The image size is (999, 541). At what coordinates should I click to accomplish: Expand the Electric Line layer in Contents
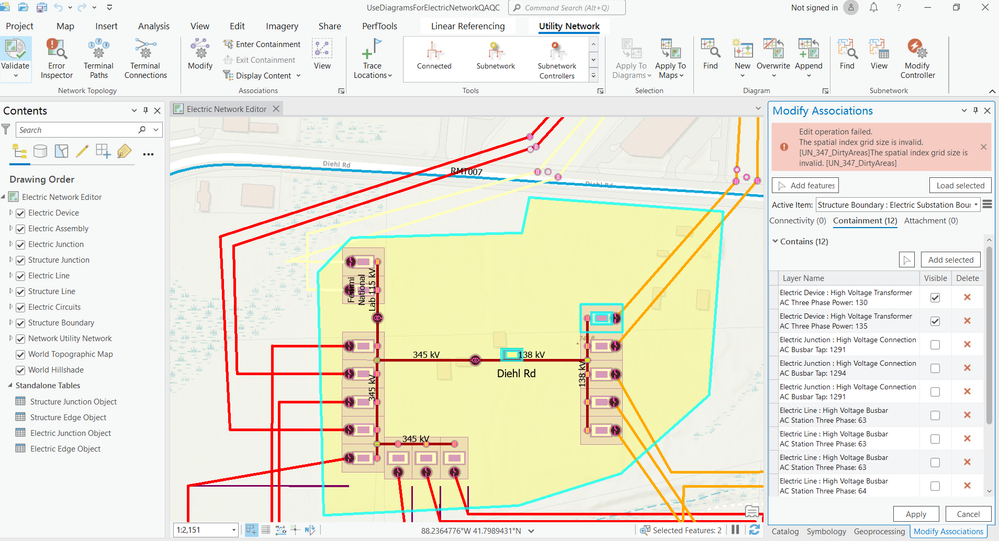(x=10, y=275)
